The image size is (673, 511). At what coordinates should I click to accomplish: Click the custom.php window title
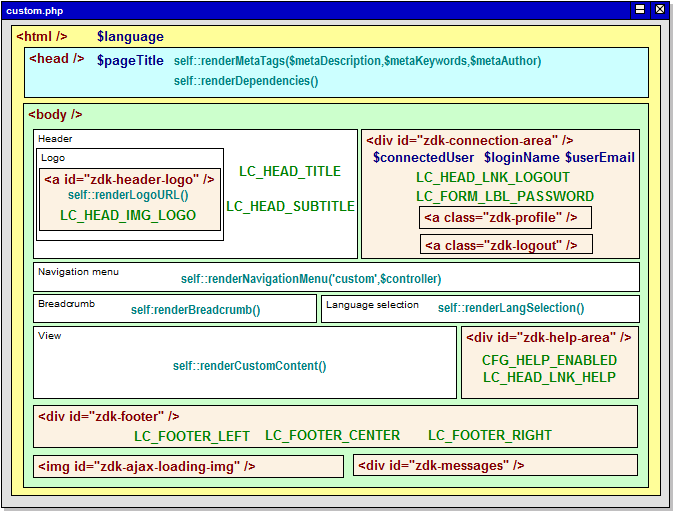[35, 11]
